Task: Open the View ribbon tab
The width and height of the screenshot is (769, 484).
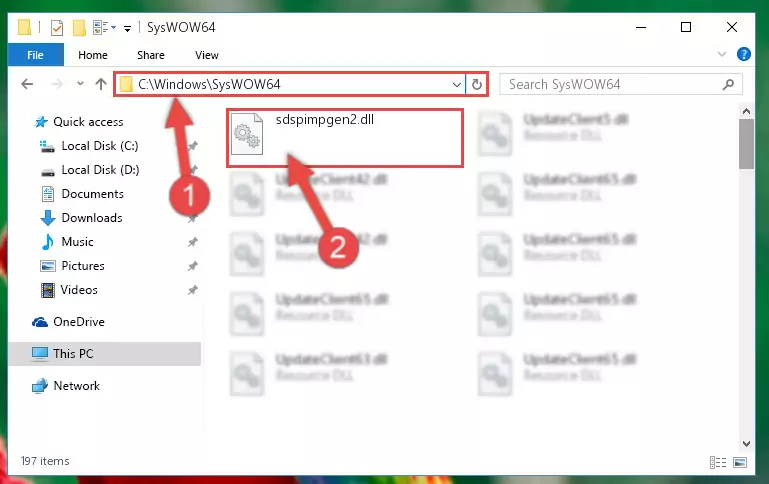Action: click(206, 55)
